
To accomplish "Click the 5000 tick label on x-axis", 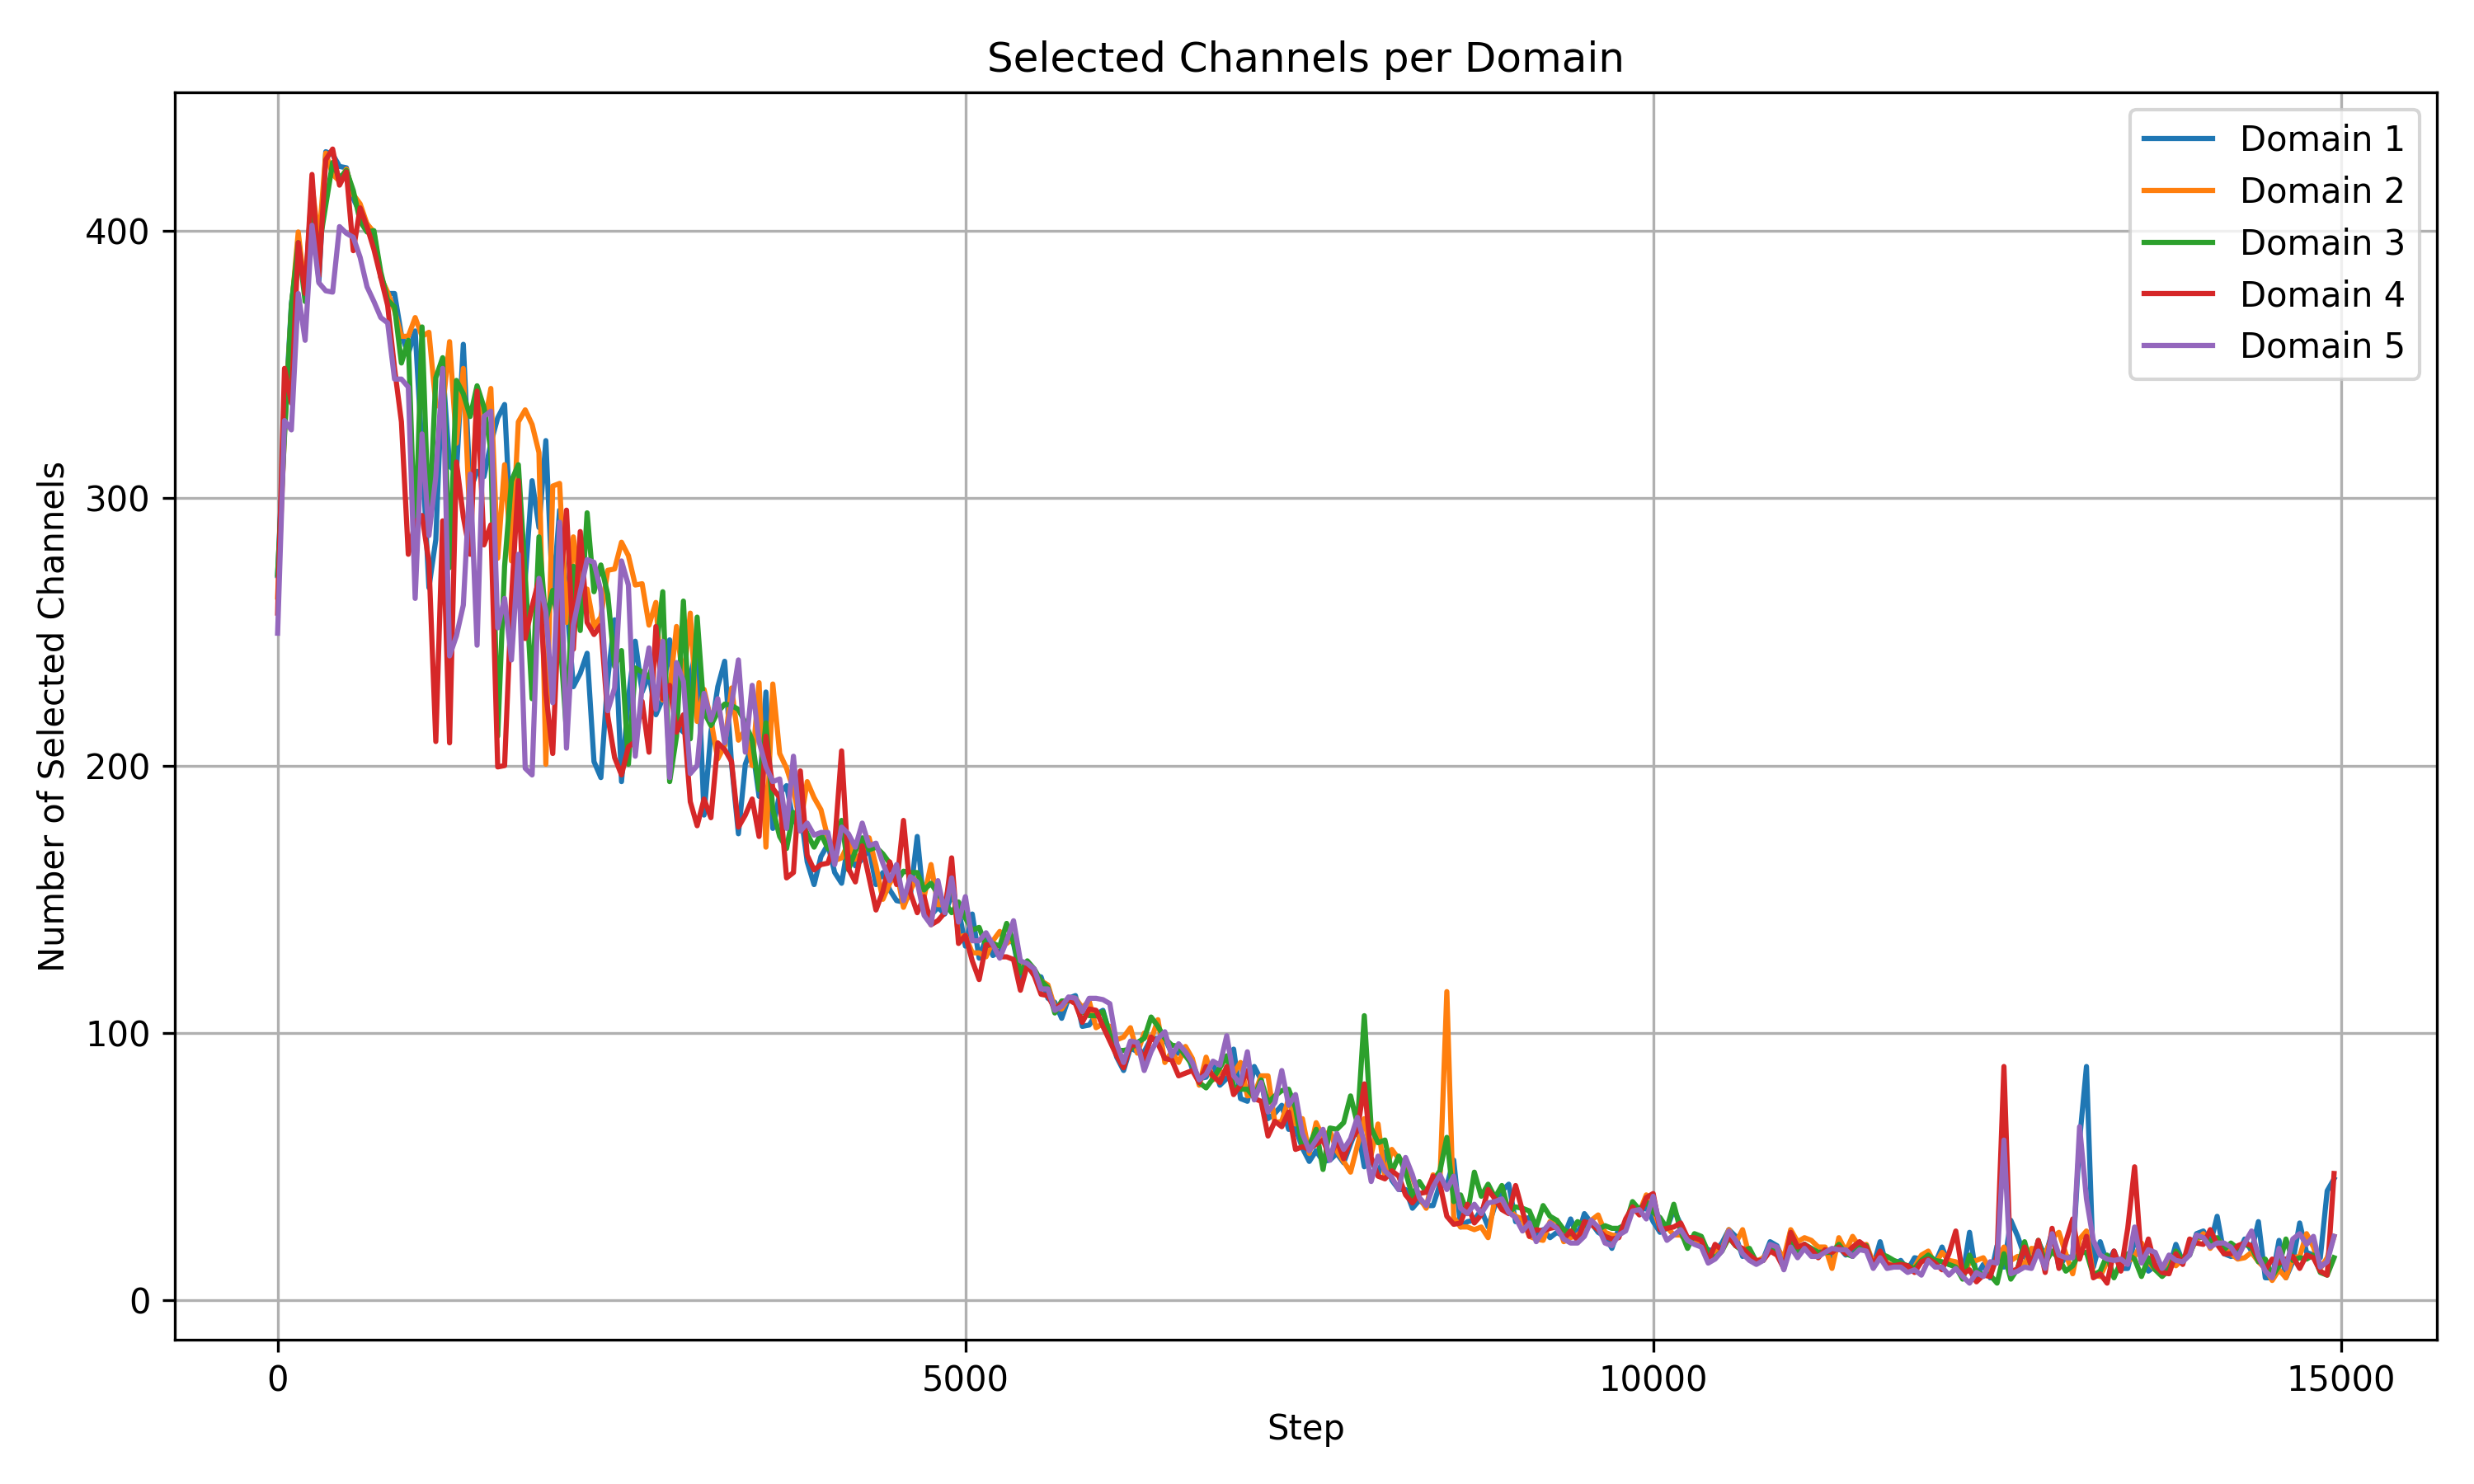I will 964,1380.
